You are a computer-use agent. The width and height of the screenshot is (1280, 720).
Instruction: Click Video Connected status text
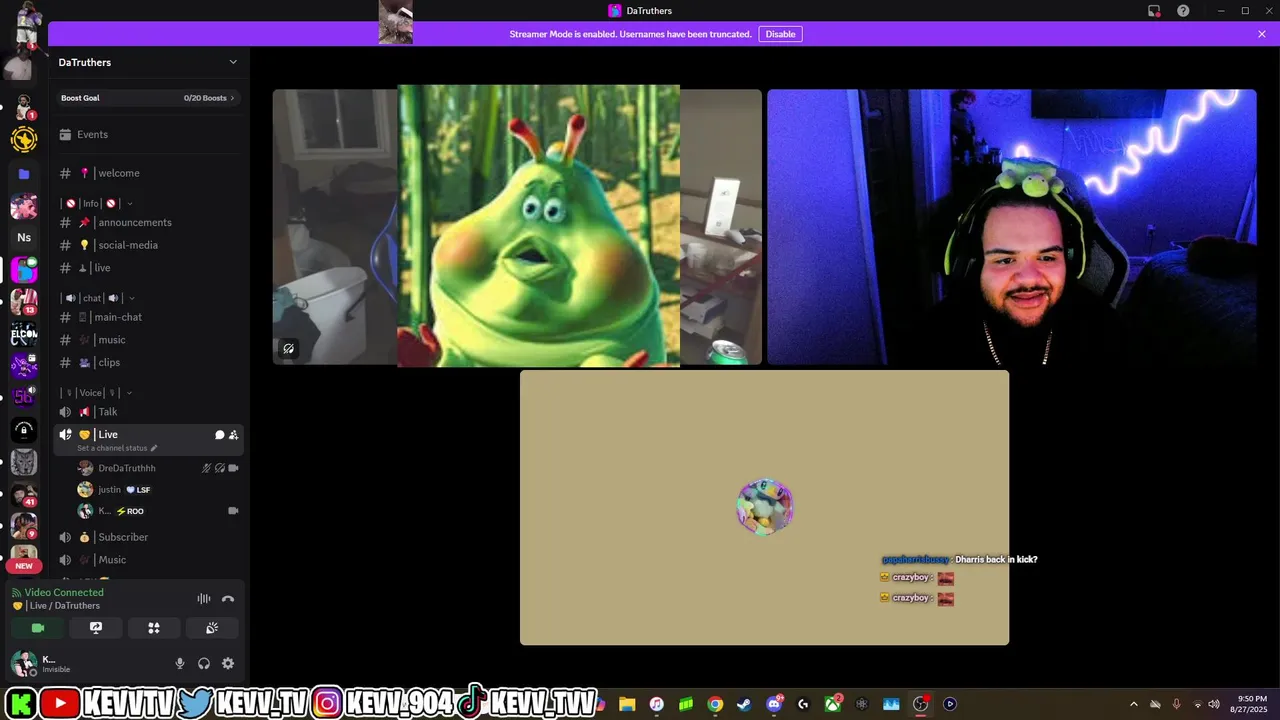pos(64,592)
